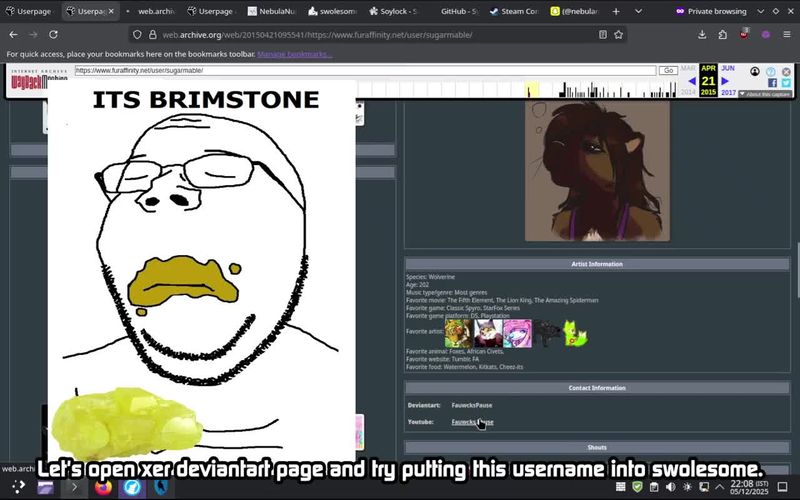Click the shield icon in system tray
This screenshot has width=800, height=500.
[x=636, y=487]
